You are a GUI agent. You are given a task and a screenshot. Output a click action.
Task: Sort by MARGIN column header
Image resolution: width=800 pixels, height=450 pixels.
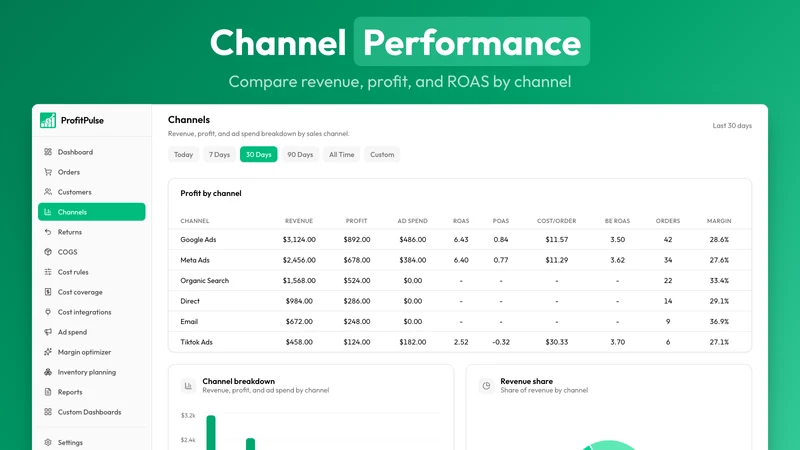(x=719, y=221)
